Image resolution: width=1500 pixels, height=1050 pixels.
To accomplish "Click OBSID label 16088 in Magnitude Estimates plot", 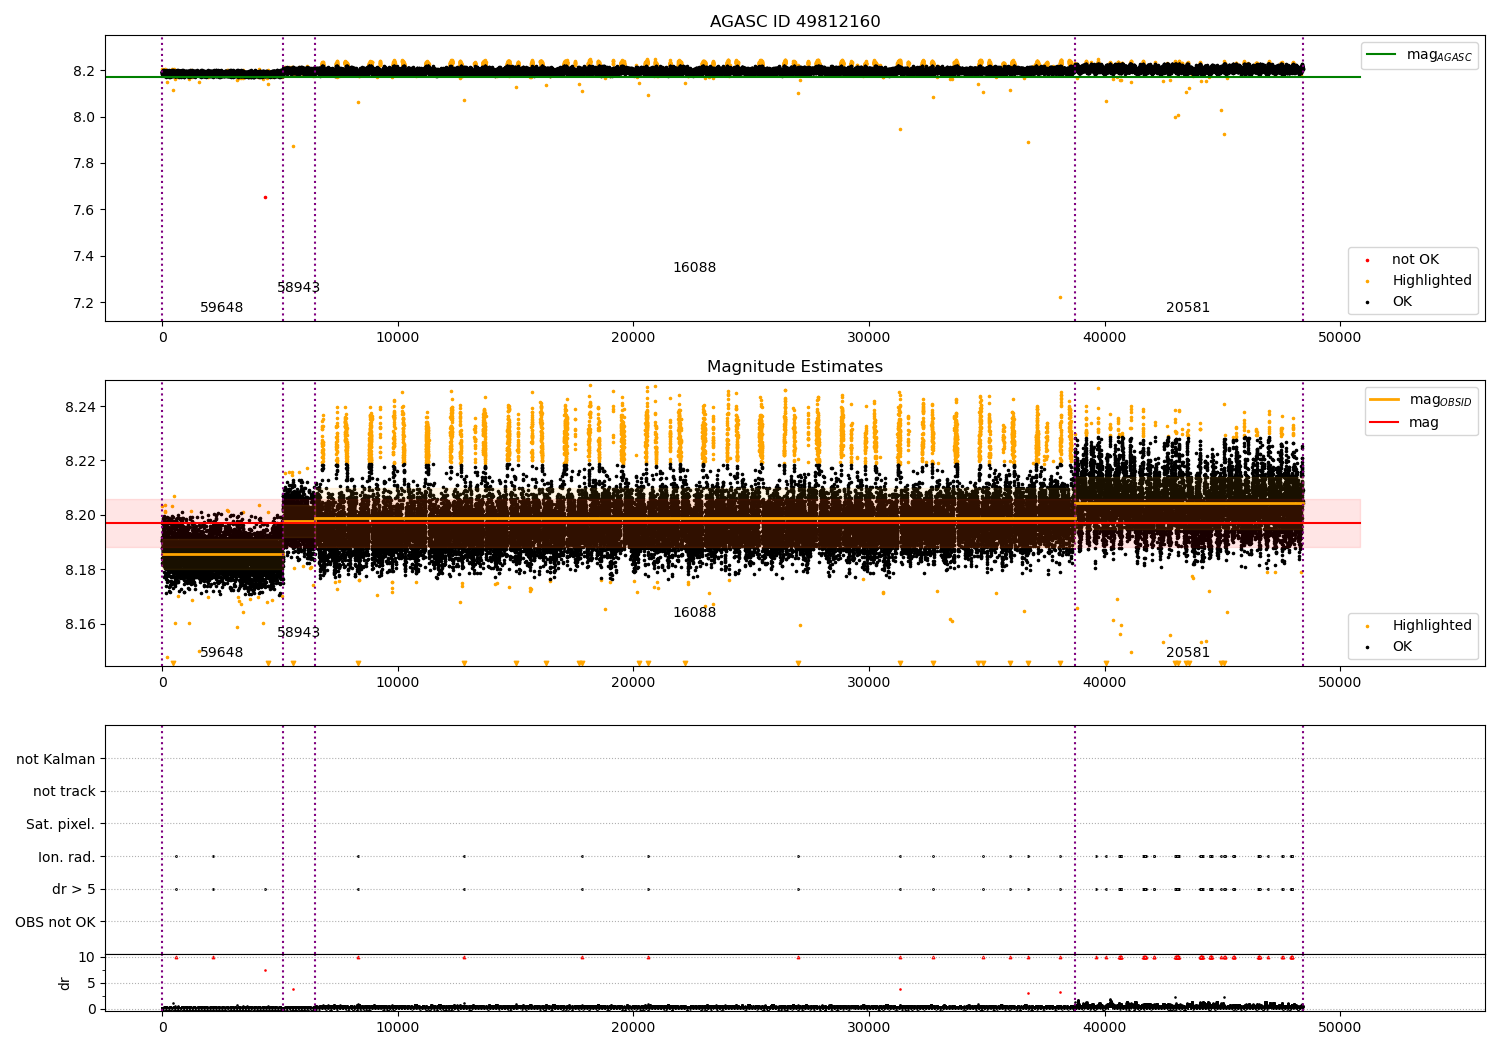I will [x=694, y=613].
